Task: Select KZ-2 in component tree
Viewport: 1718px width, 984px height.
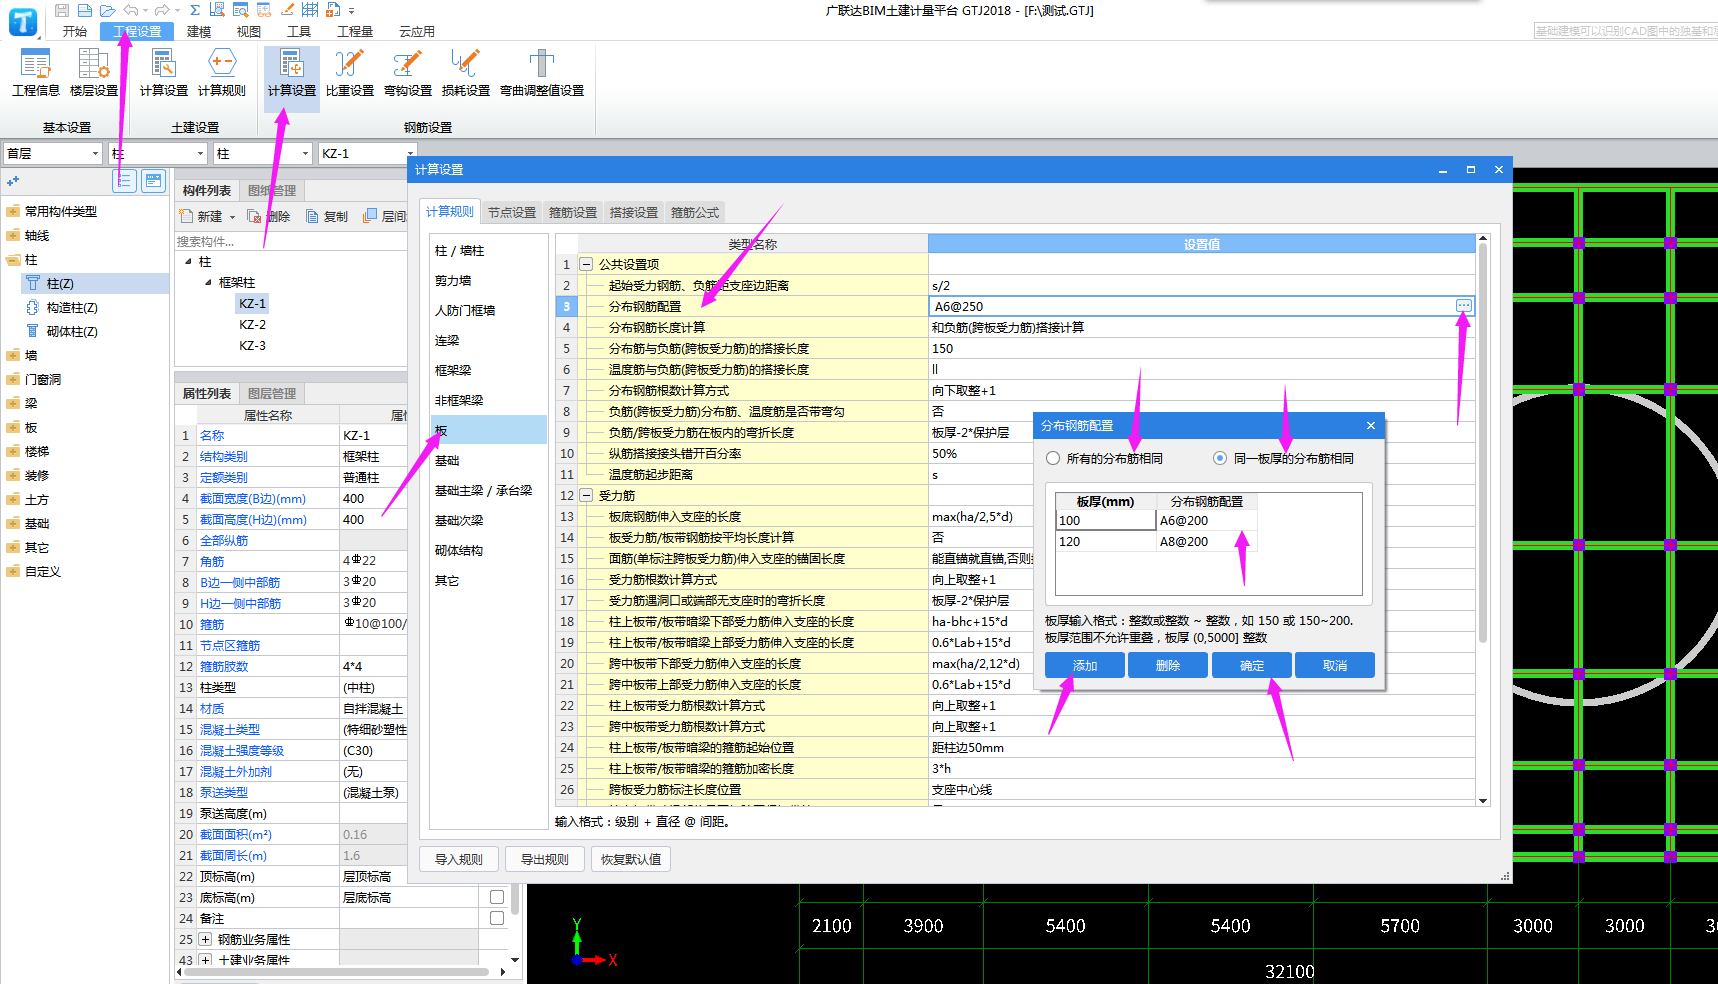Action: point(252,324)
